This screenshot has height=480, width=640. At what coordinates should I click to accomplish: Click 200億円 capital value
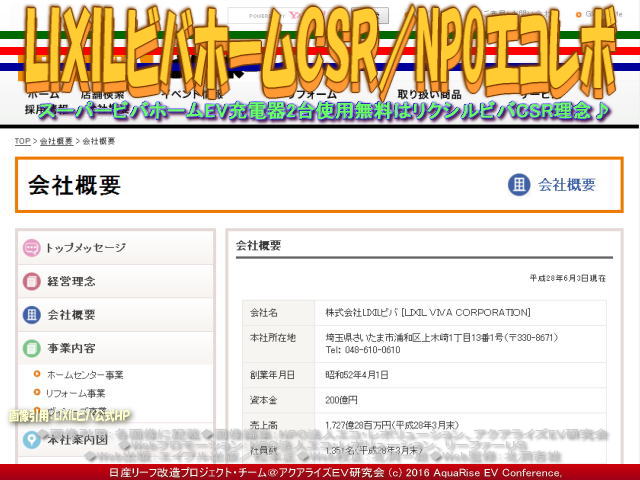tap(341, 400)
